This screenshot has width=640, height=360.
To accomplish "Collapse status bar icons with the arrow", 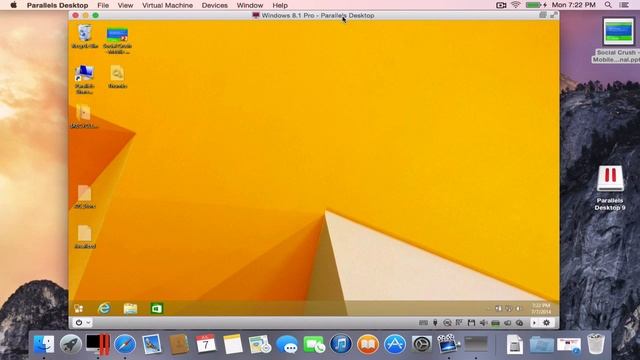I will (x=534, y=323).
